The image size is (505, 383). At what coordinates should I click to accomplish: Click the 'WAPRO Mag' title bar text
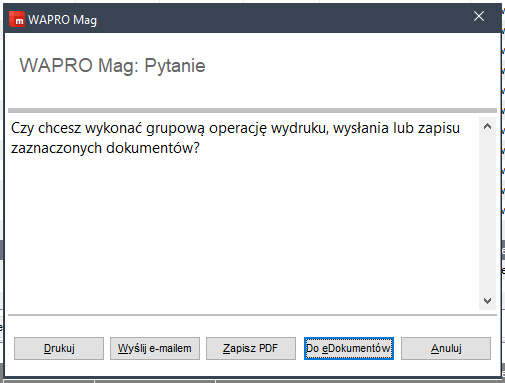(62, 20)
